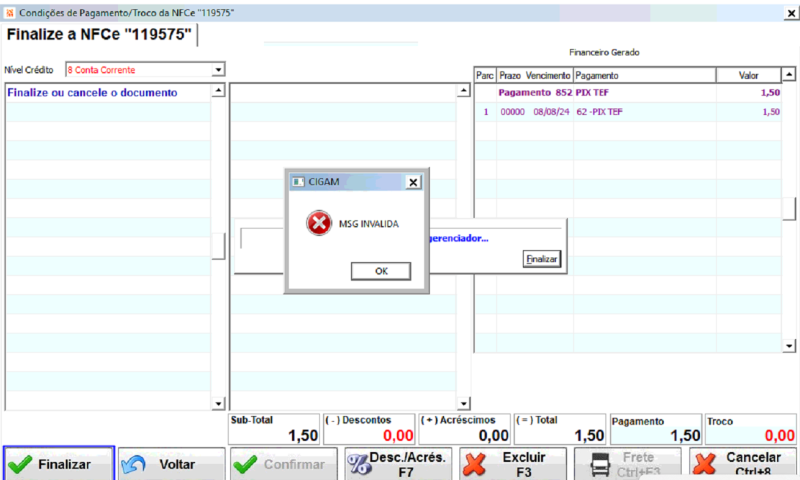Click the Frete truck button
The width and height of the screenshot is (800, 480).
point(628,464)
